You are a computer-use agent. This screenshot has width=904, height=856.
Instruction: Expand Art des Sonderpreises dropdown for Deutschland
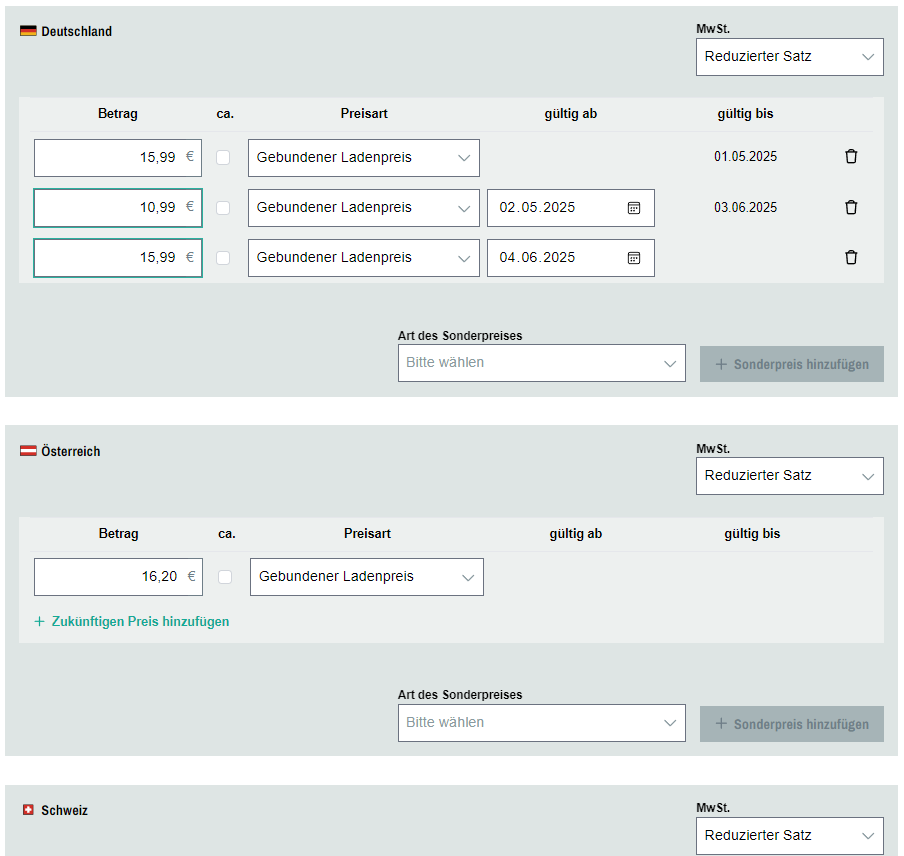click(541, 363)
